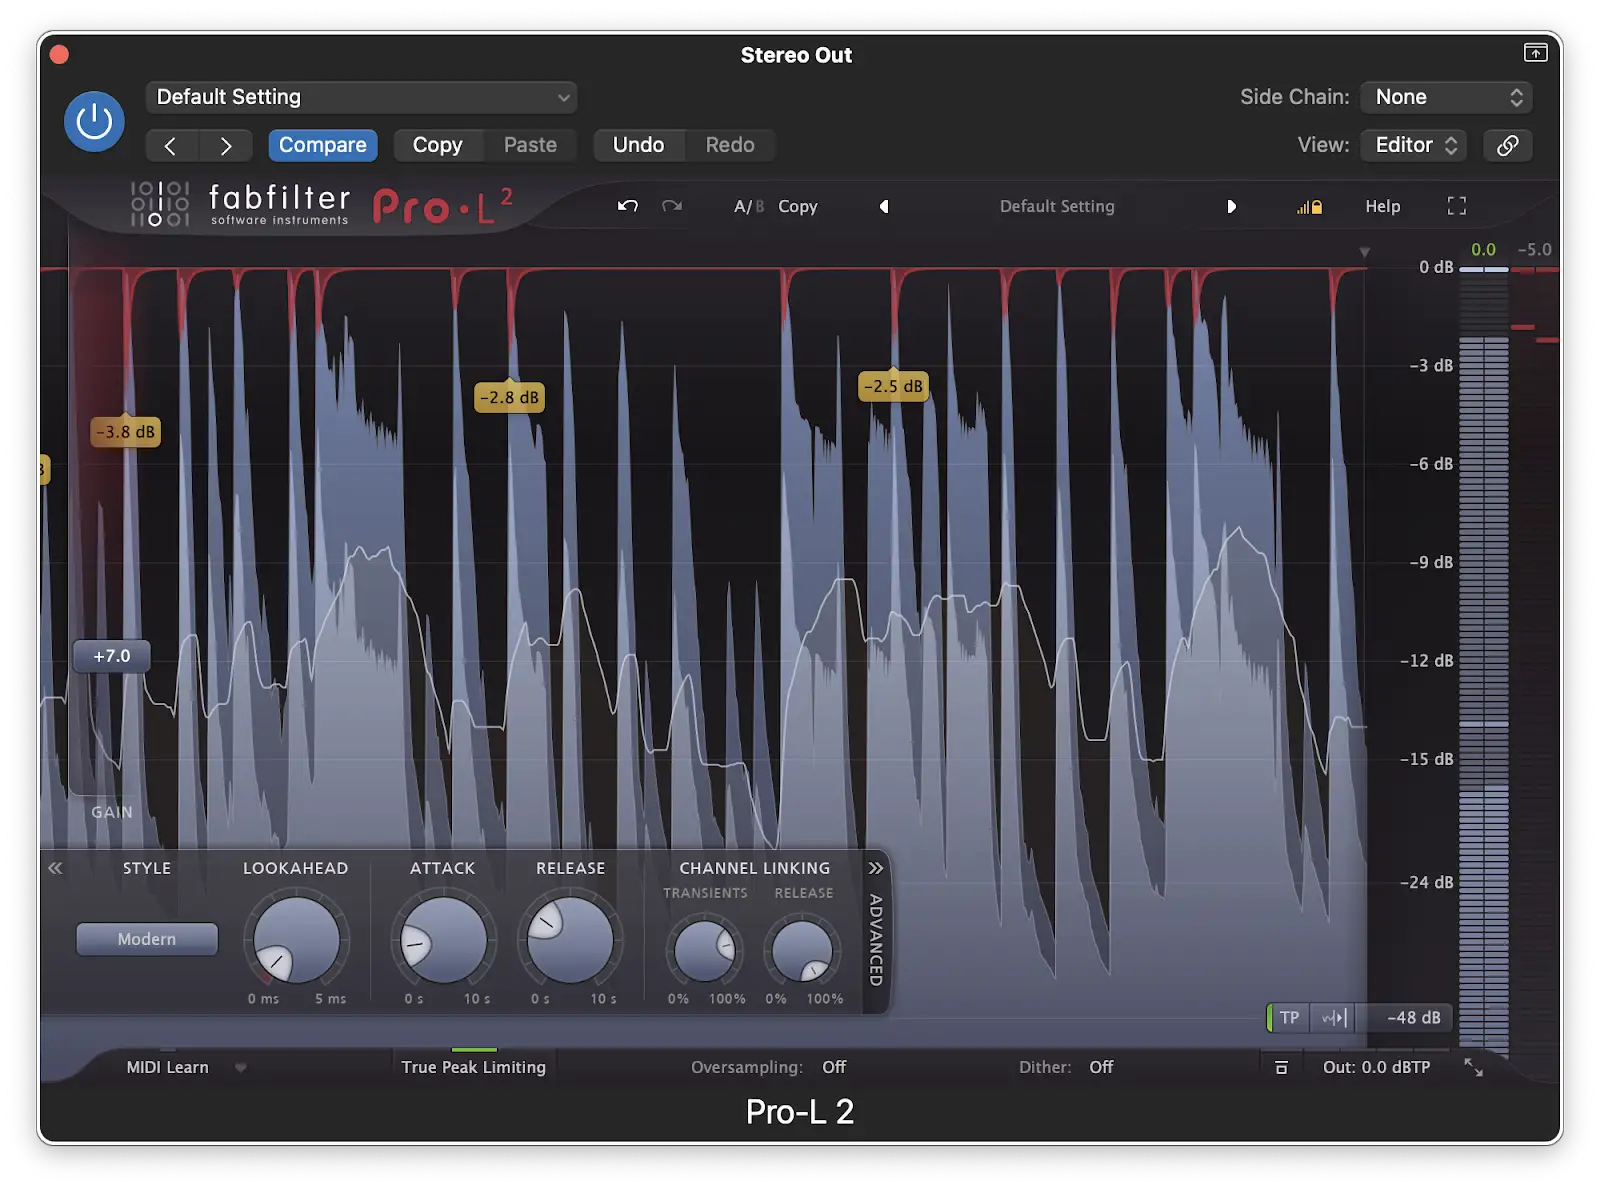Click the output level lock icon
1600x1189 pixels.
(1310, 207)
